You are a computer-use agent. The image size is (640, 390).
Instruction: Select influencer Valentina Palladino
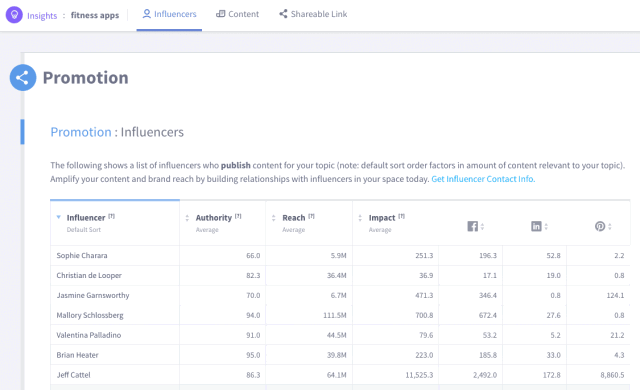pyautogui.click(x=89, y=335)
